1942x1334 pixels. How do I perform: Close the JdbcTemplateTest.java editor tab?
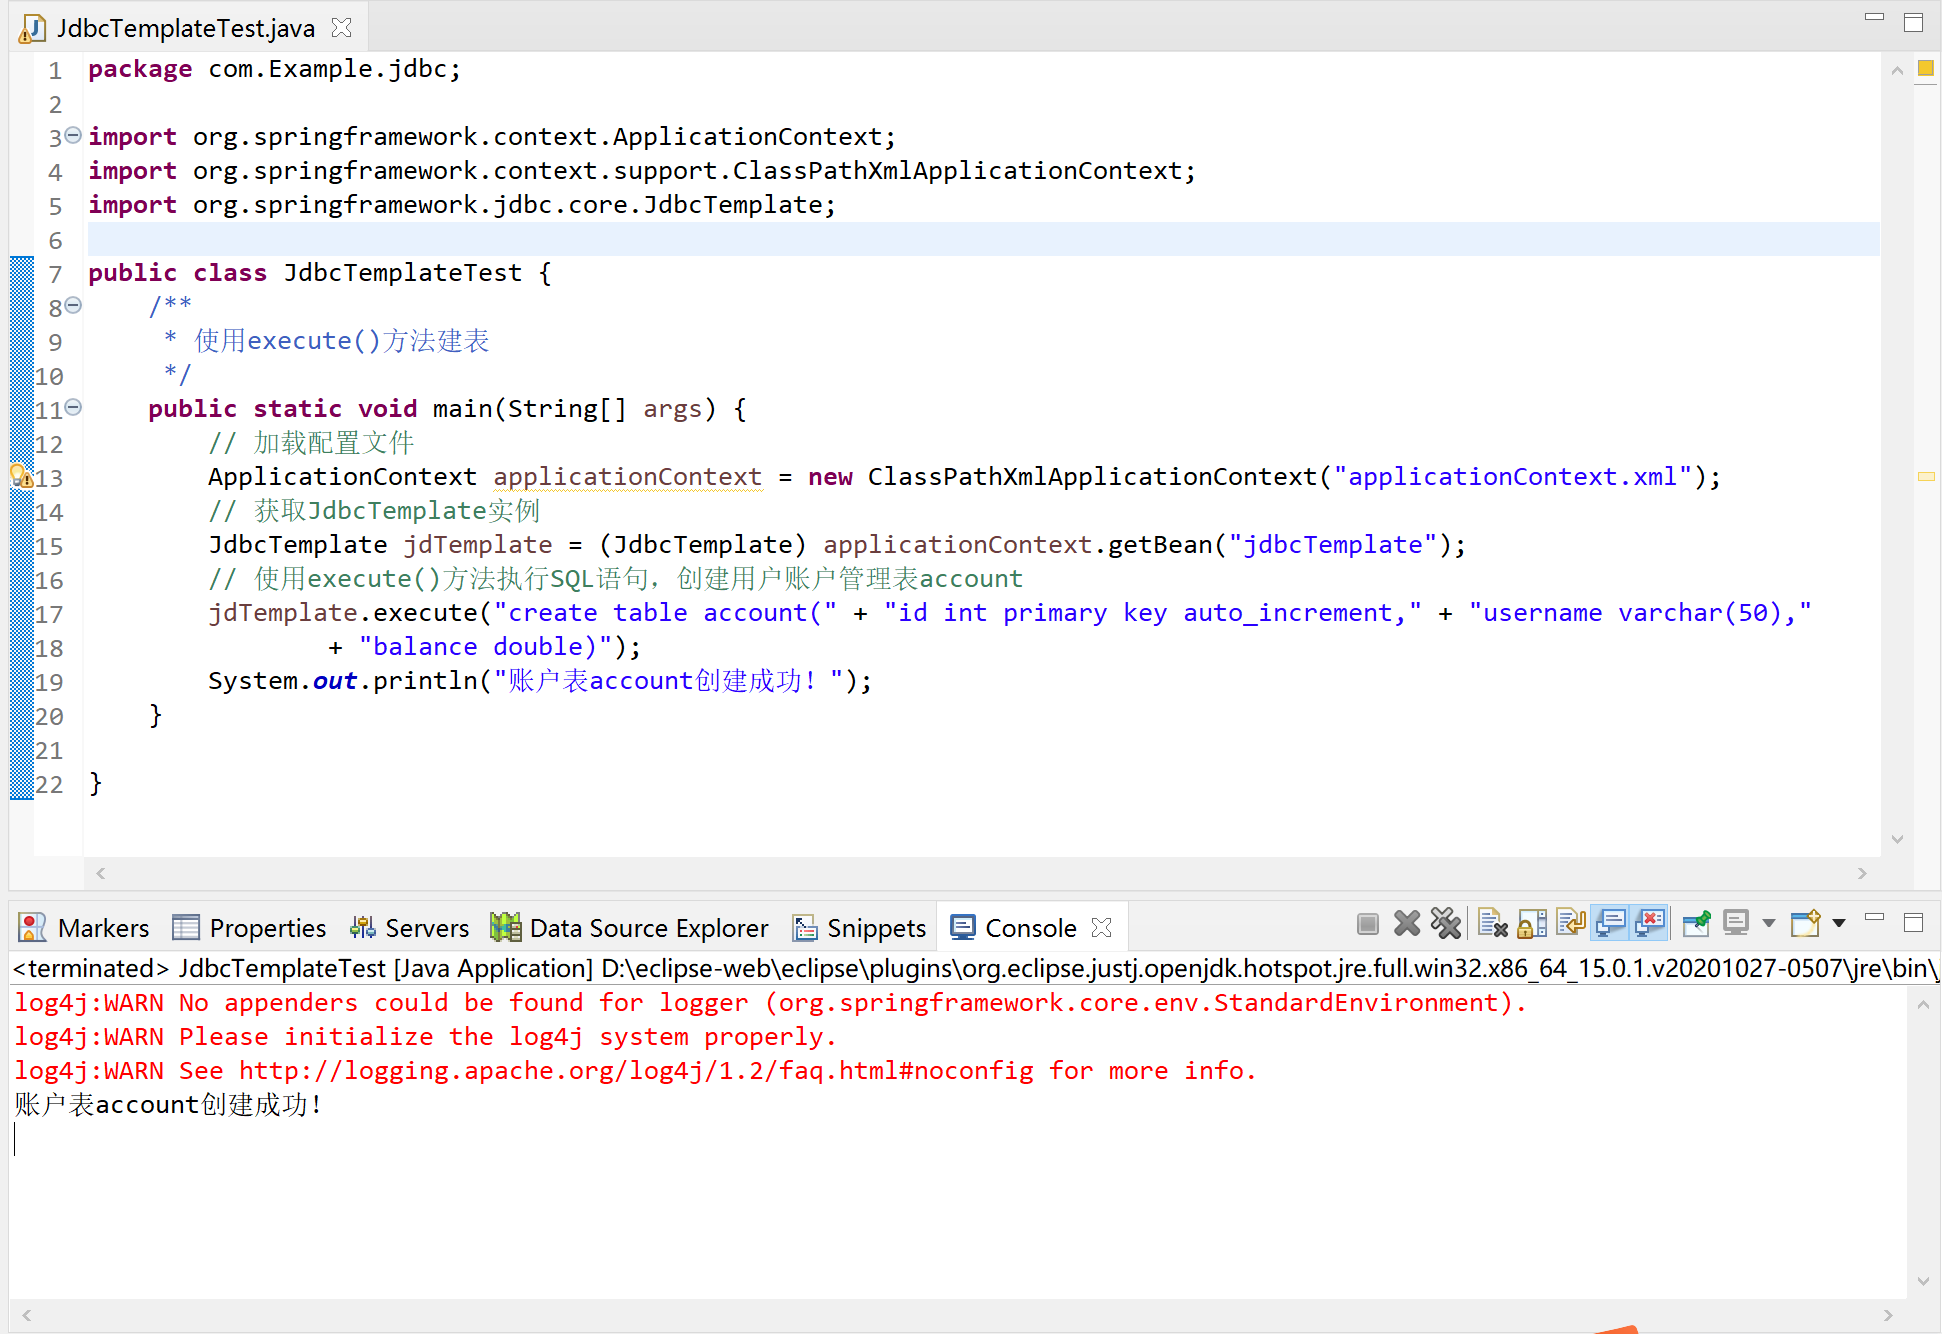(342, 28)
